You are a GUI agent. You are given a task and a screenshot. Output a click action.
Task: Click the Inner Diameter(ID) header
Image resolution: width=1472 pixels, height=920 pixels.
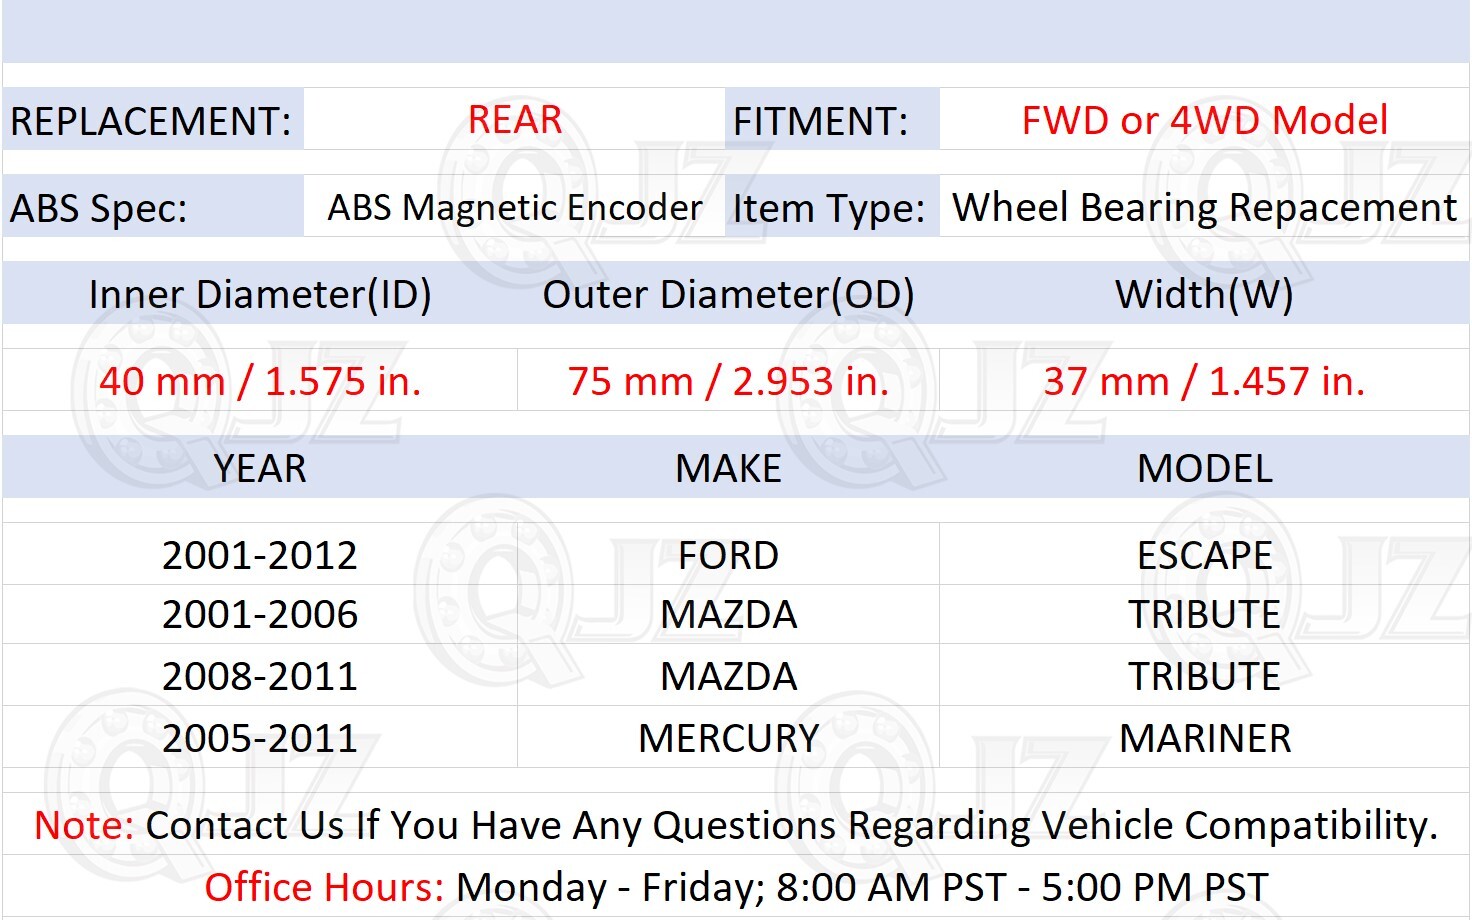[260, 294]
